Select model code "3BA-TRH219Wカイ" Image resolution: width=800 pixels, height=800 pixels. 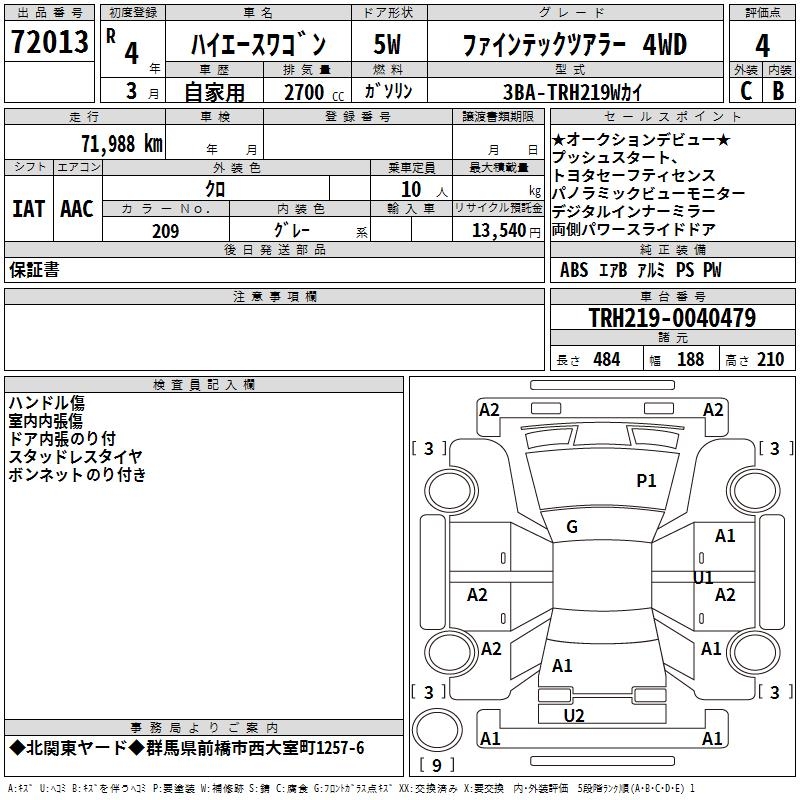[x=572, y=92]
